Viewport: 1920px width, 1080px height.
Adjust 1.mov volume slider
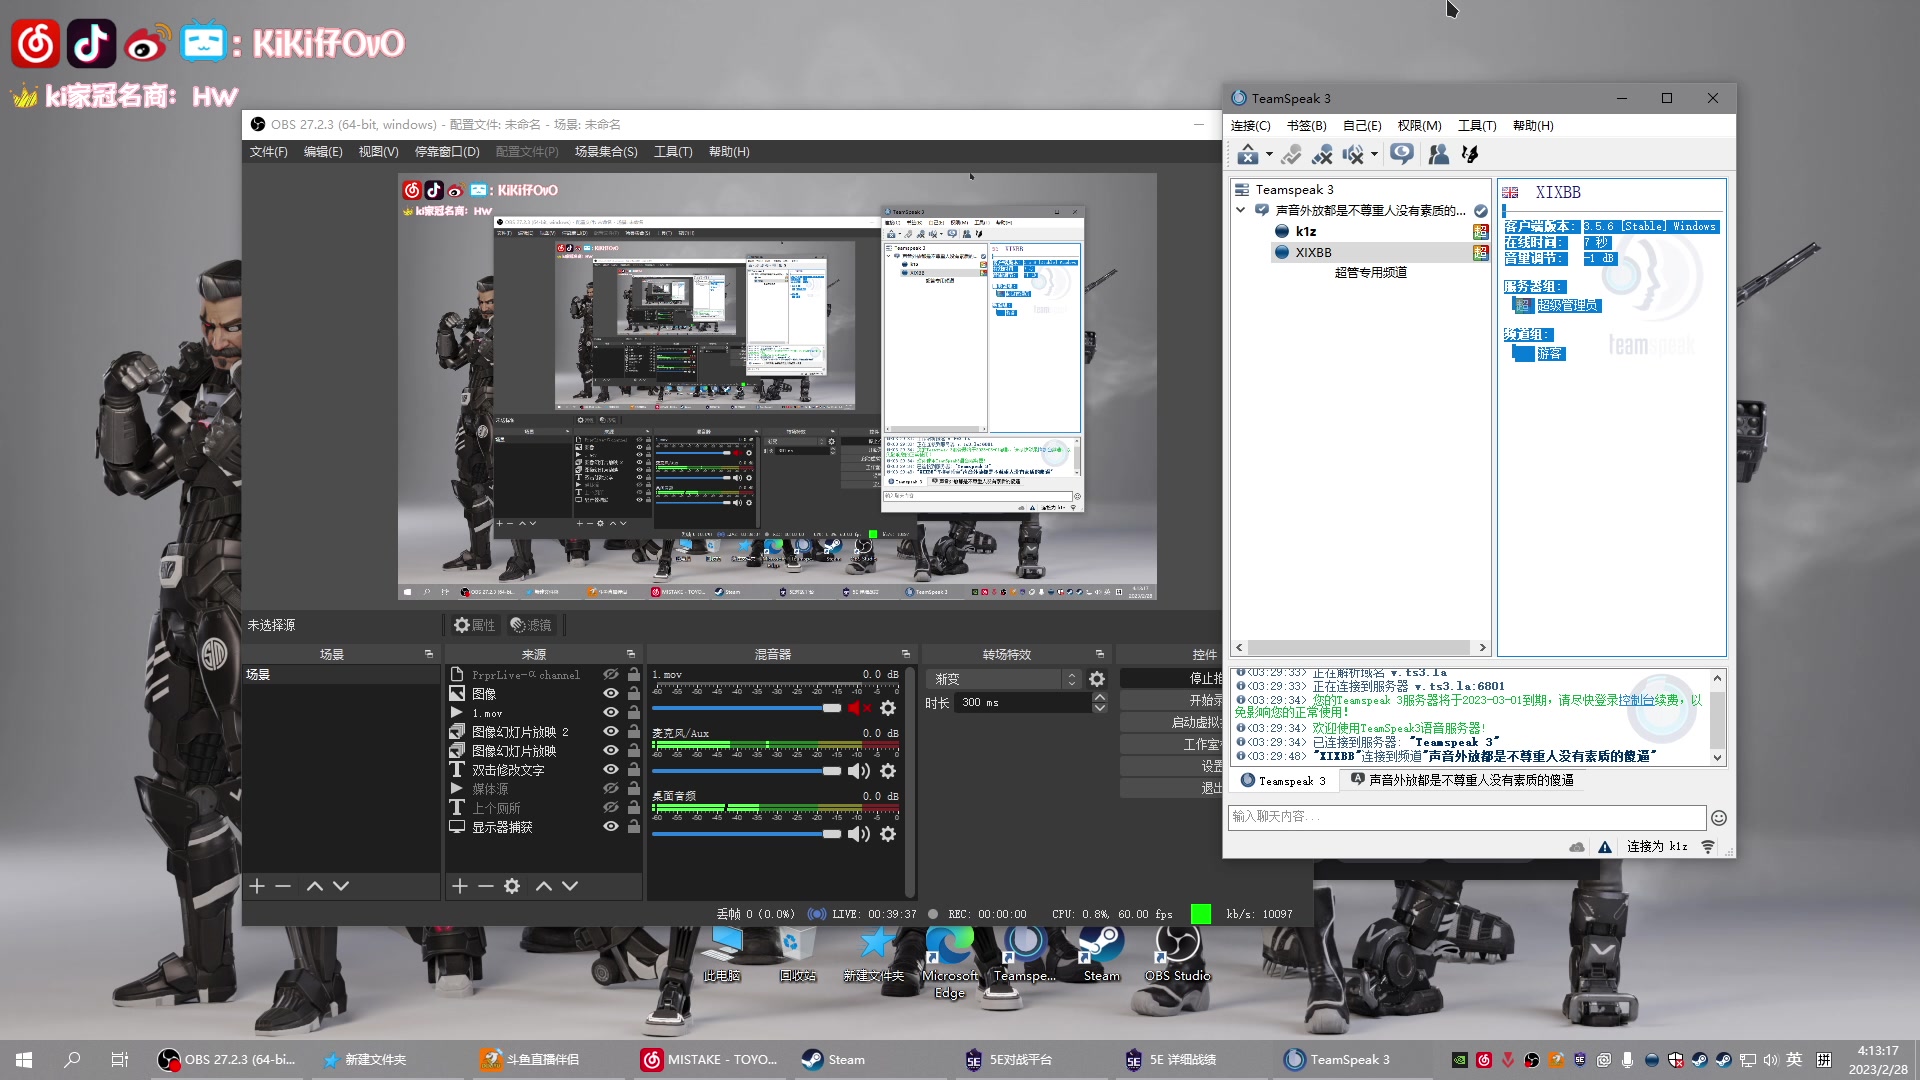pos(747,708)
